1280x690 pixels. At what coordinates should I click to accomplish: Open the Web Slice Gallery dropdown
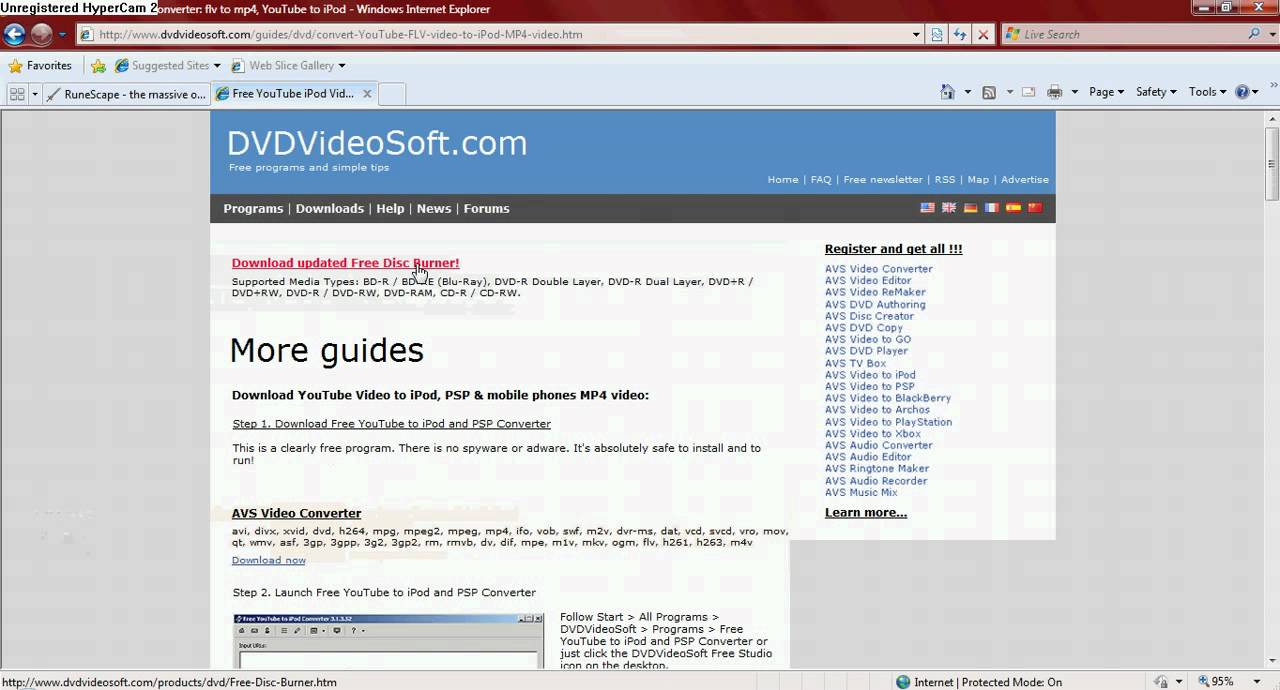(288, 66)
